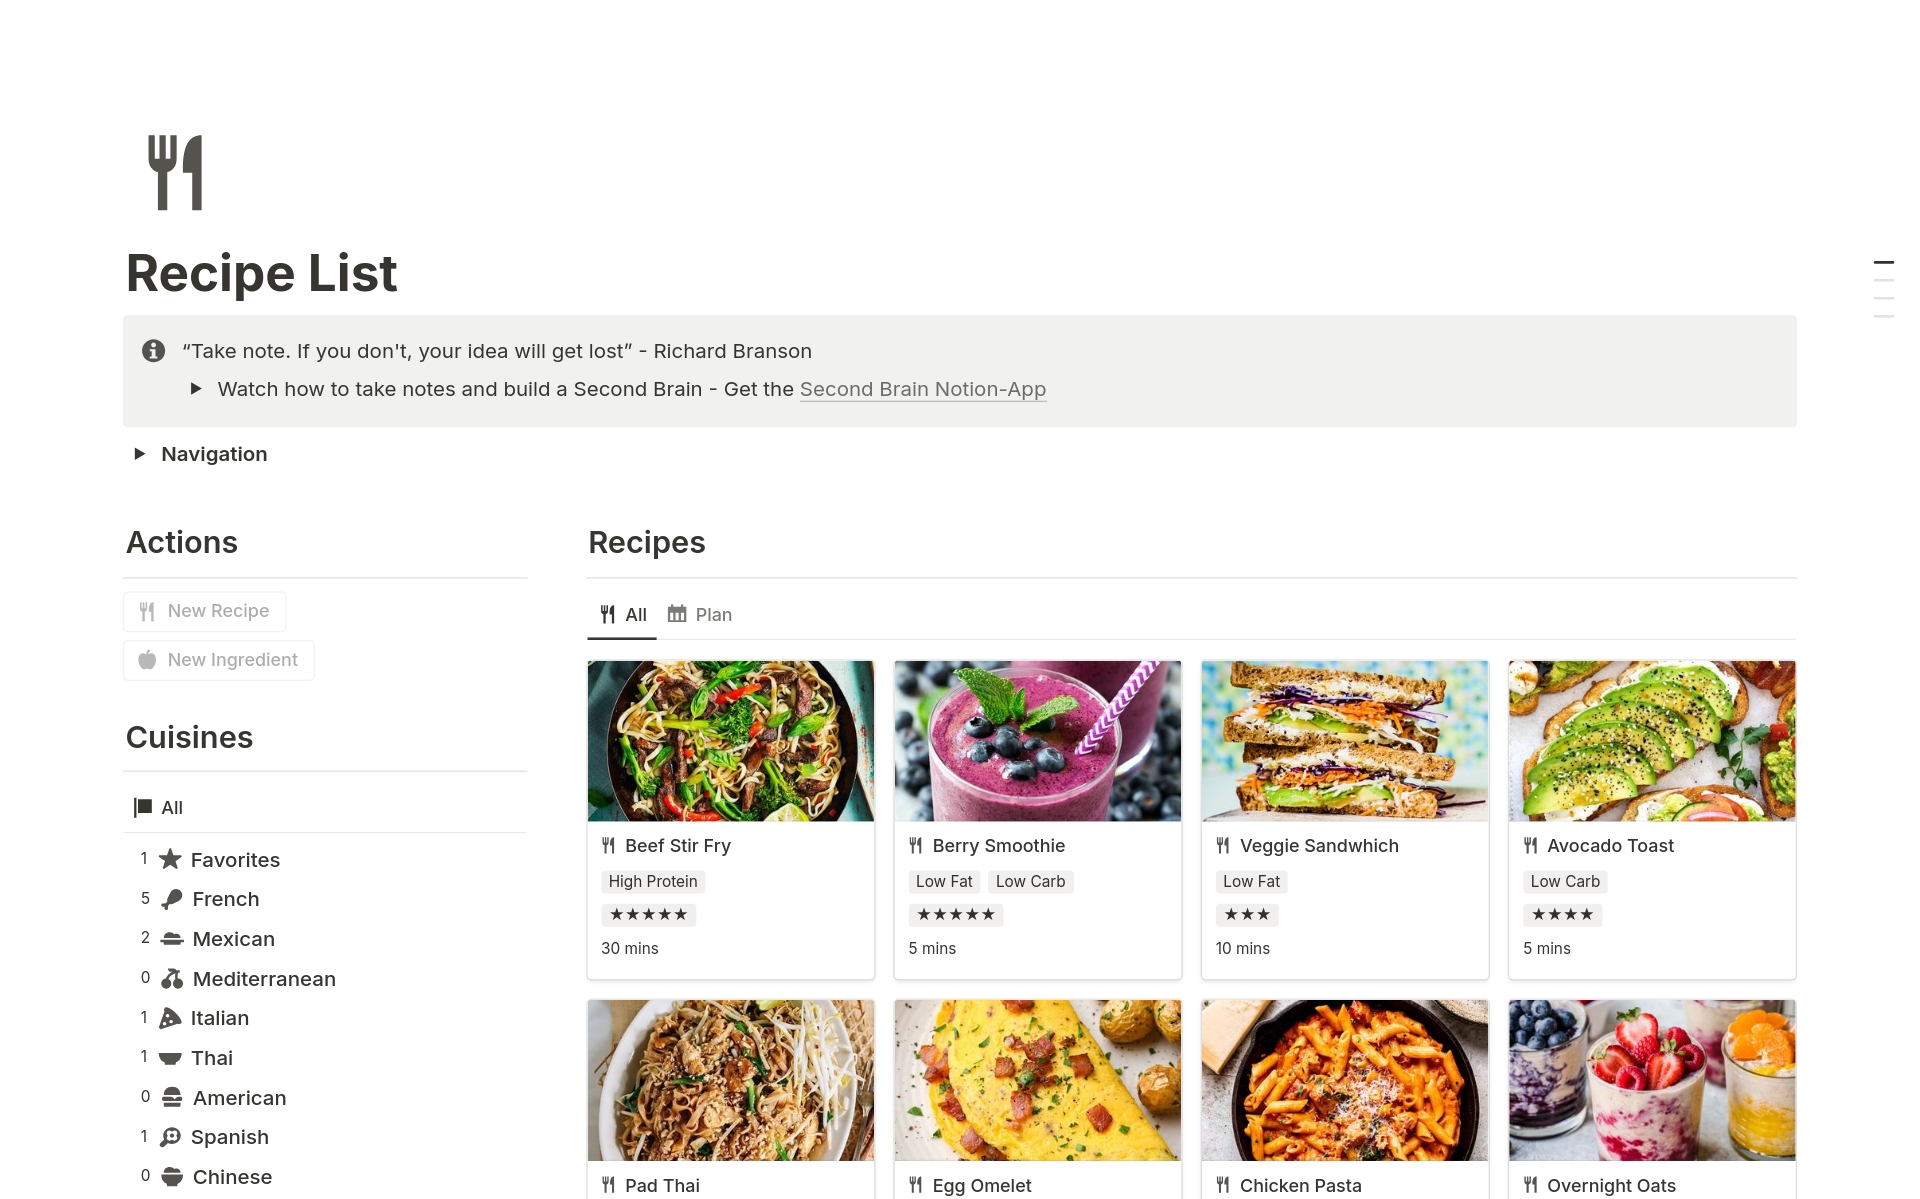1920x1199 pixels.
Task: Open the Beef Stir Fry photo
Action: click(731, 741)
